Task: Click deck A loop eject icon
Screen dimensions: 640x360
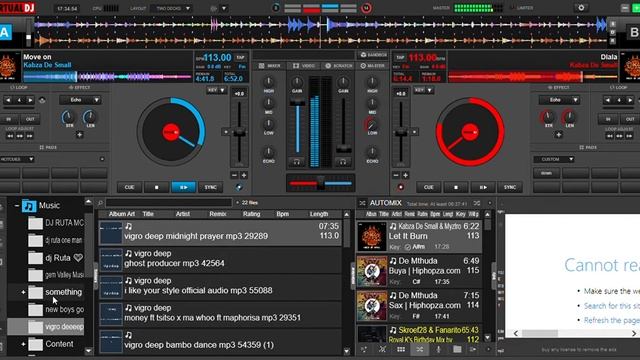Action: 42,100
